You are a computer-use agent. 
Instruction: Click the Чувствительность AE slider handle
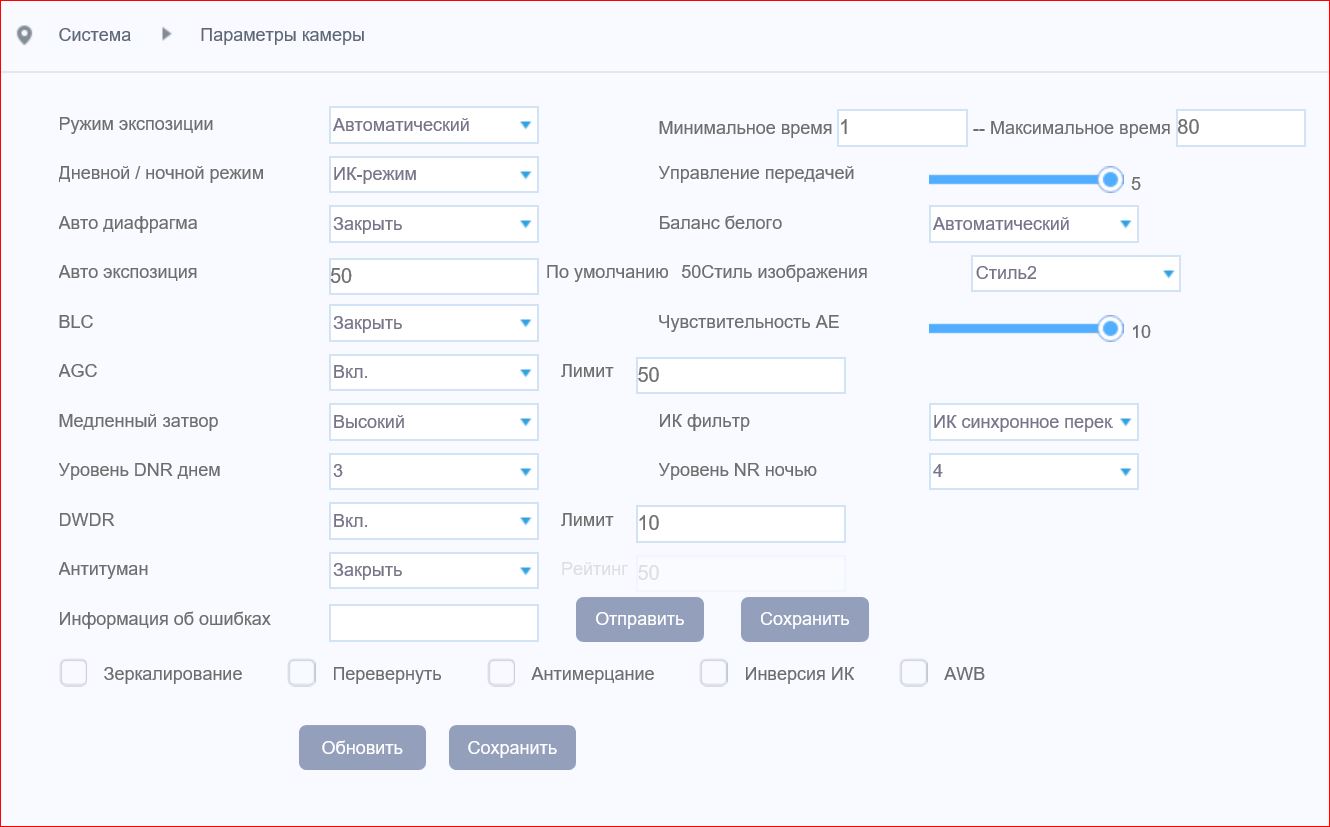[1110, 329]
